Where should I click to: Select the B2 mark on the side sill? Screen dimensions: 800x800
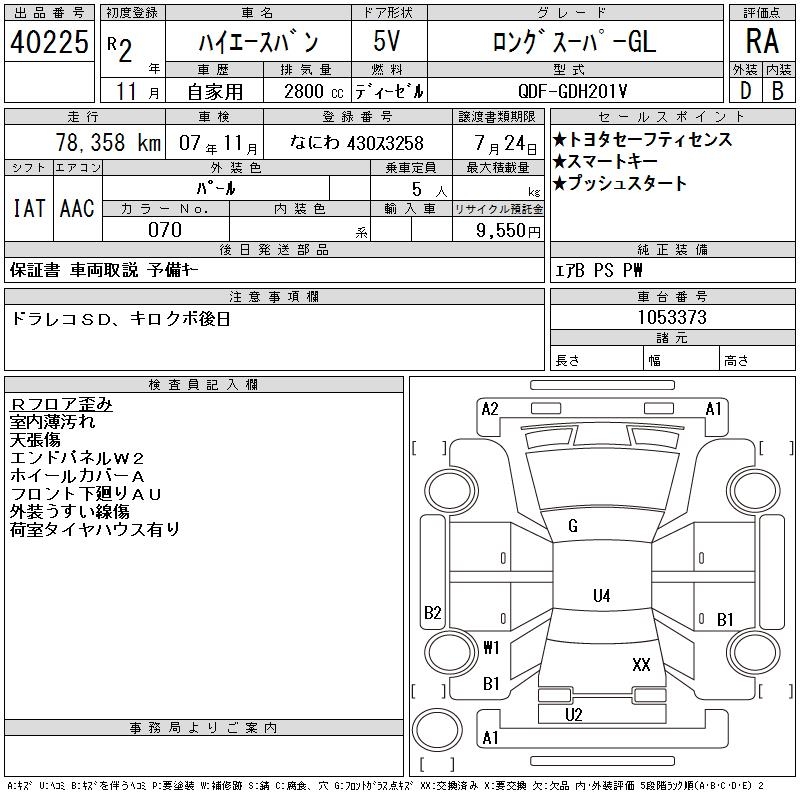tap(433, 612)
